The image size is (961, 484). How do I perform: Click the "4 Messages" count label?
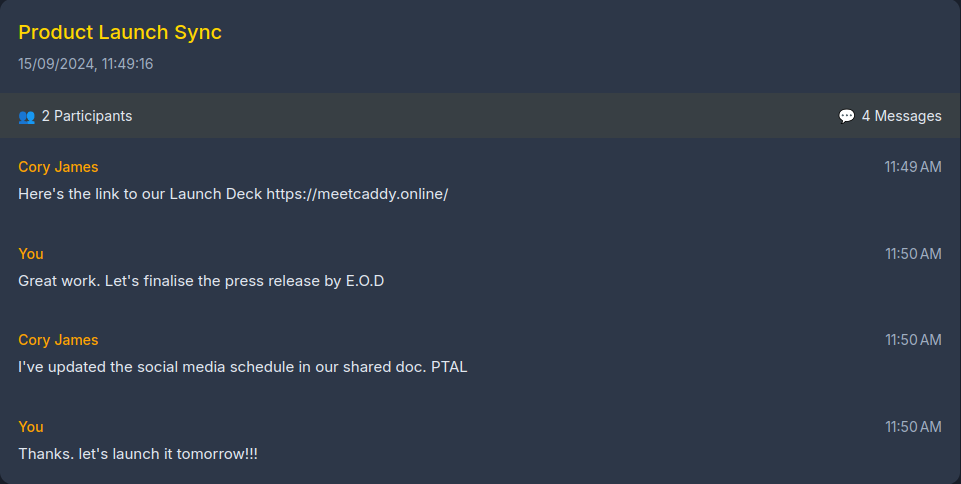[x=901, y=116]
